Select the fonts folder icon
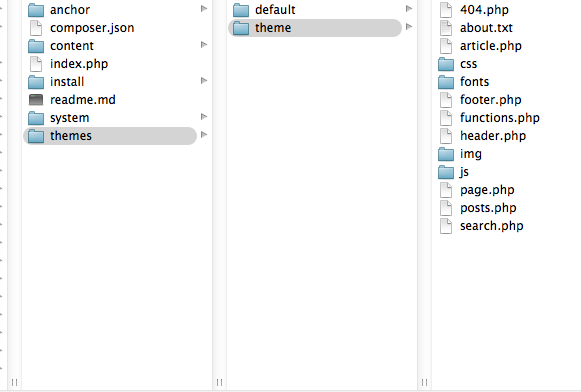581x392 pixels. pos(446,82)
